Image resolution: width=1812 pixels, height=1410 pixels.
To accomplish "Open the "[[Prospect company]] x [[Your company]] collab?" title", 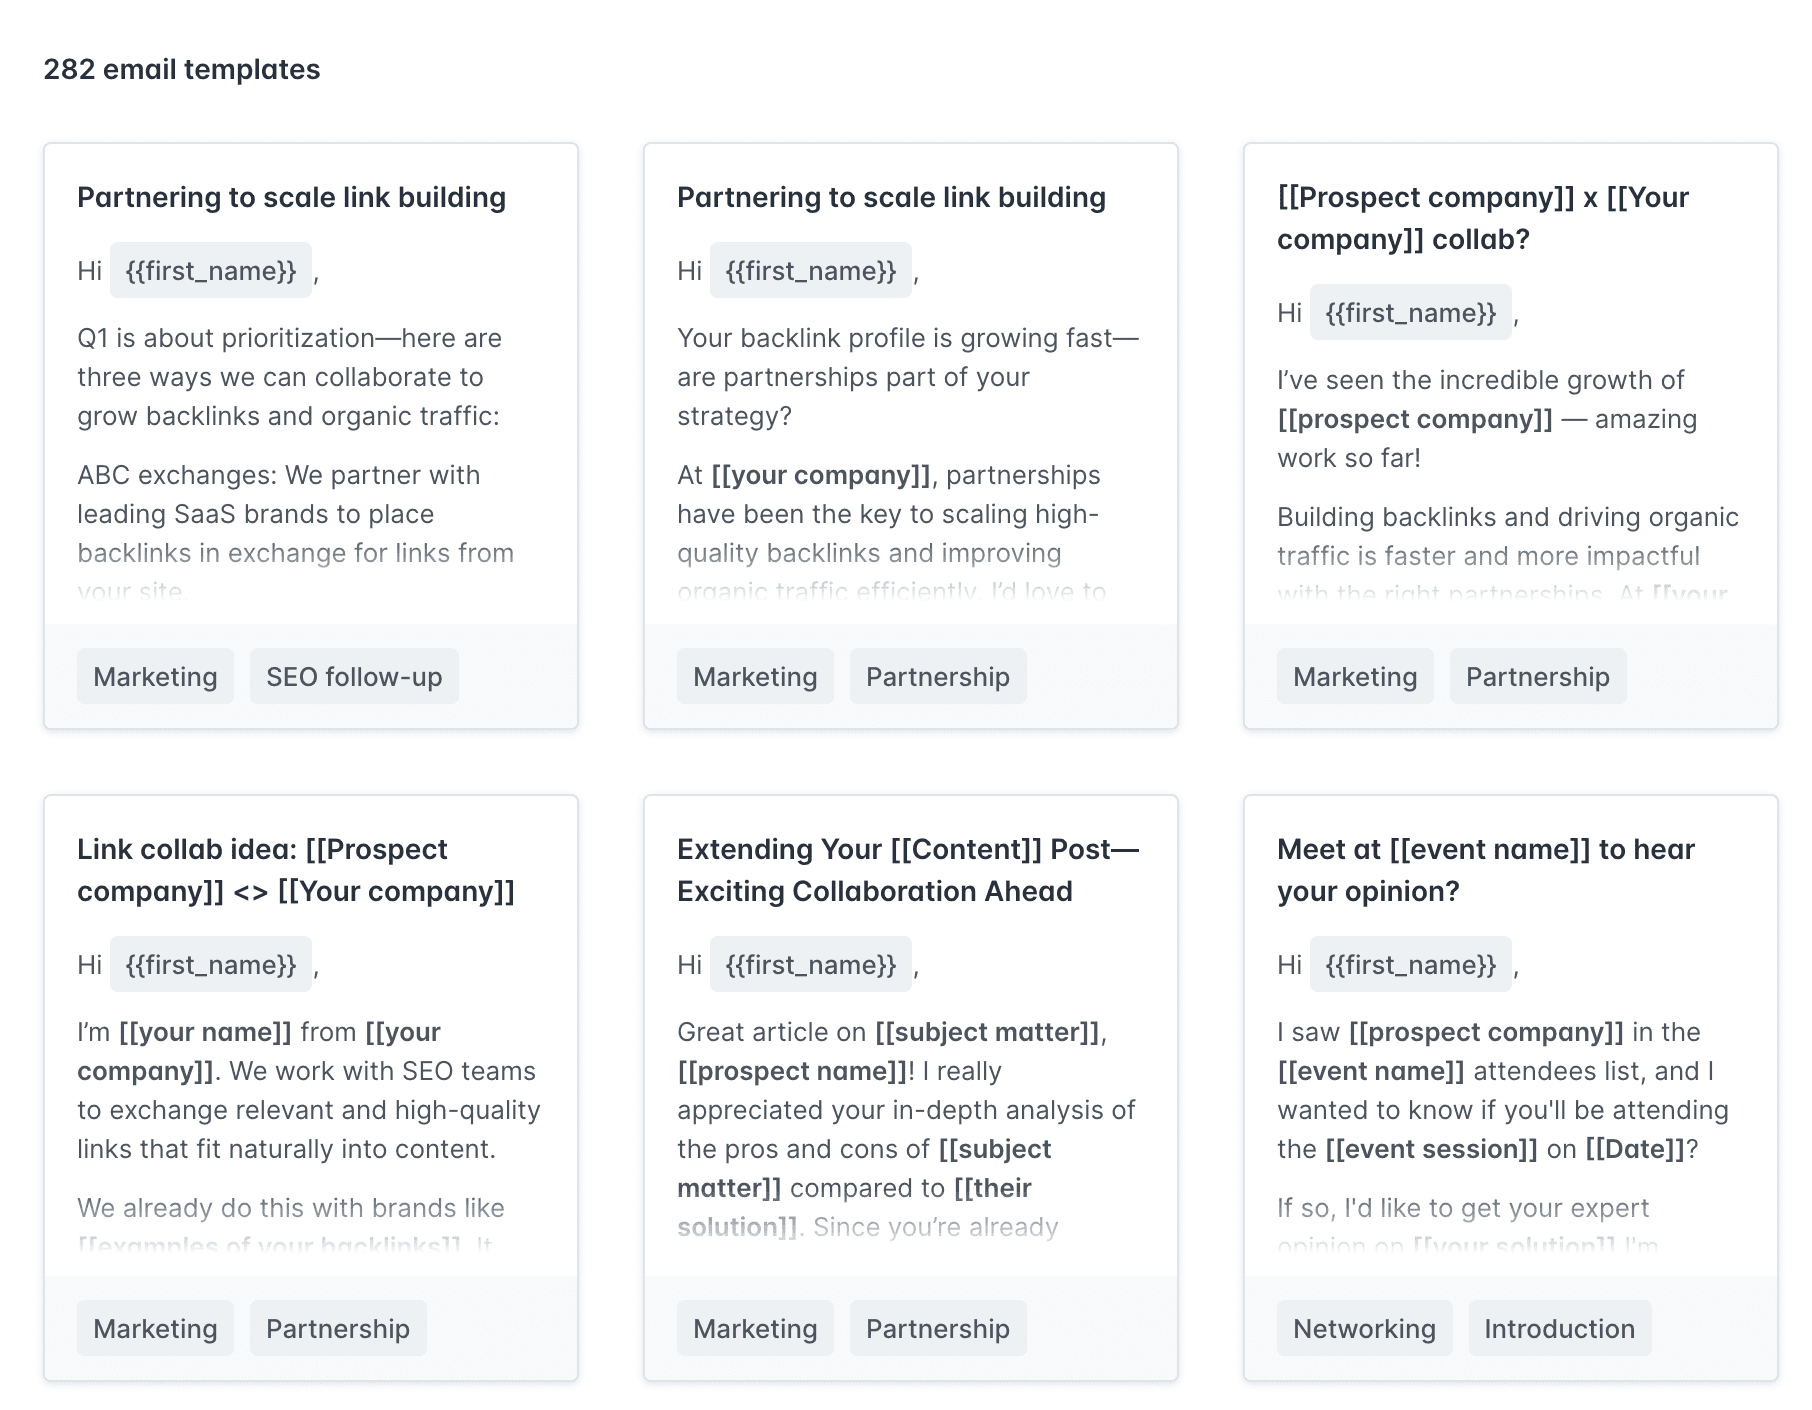I will pos(1482,218).
